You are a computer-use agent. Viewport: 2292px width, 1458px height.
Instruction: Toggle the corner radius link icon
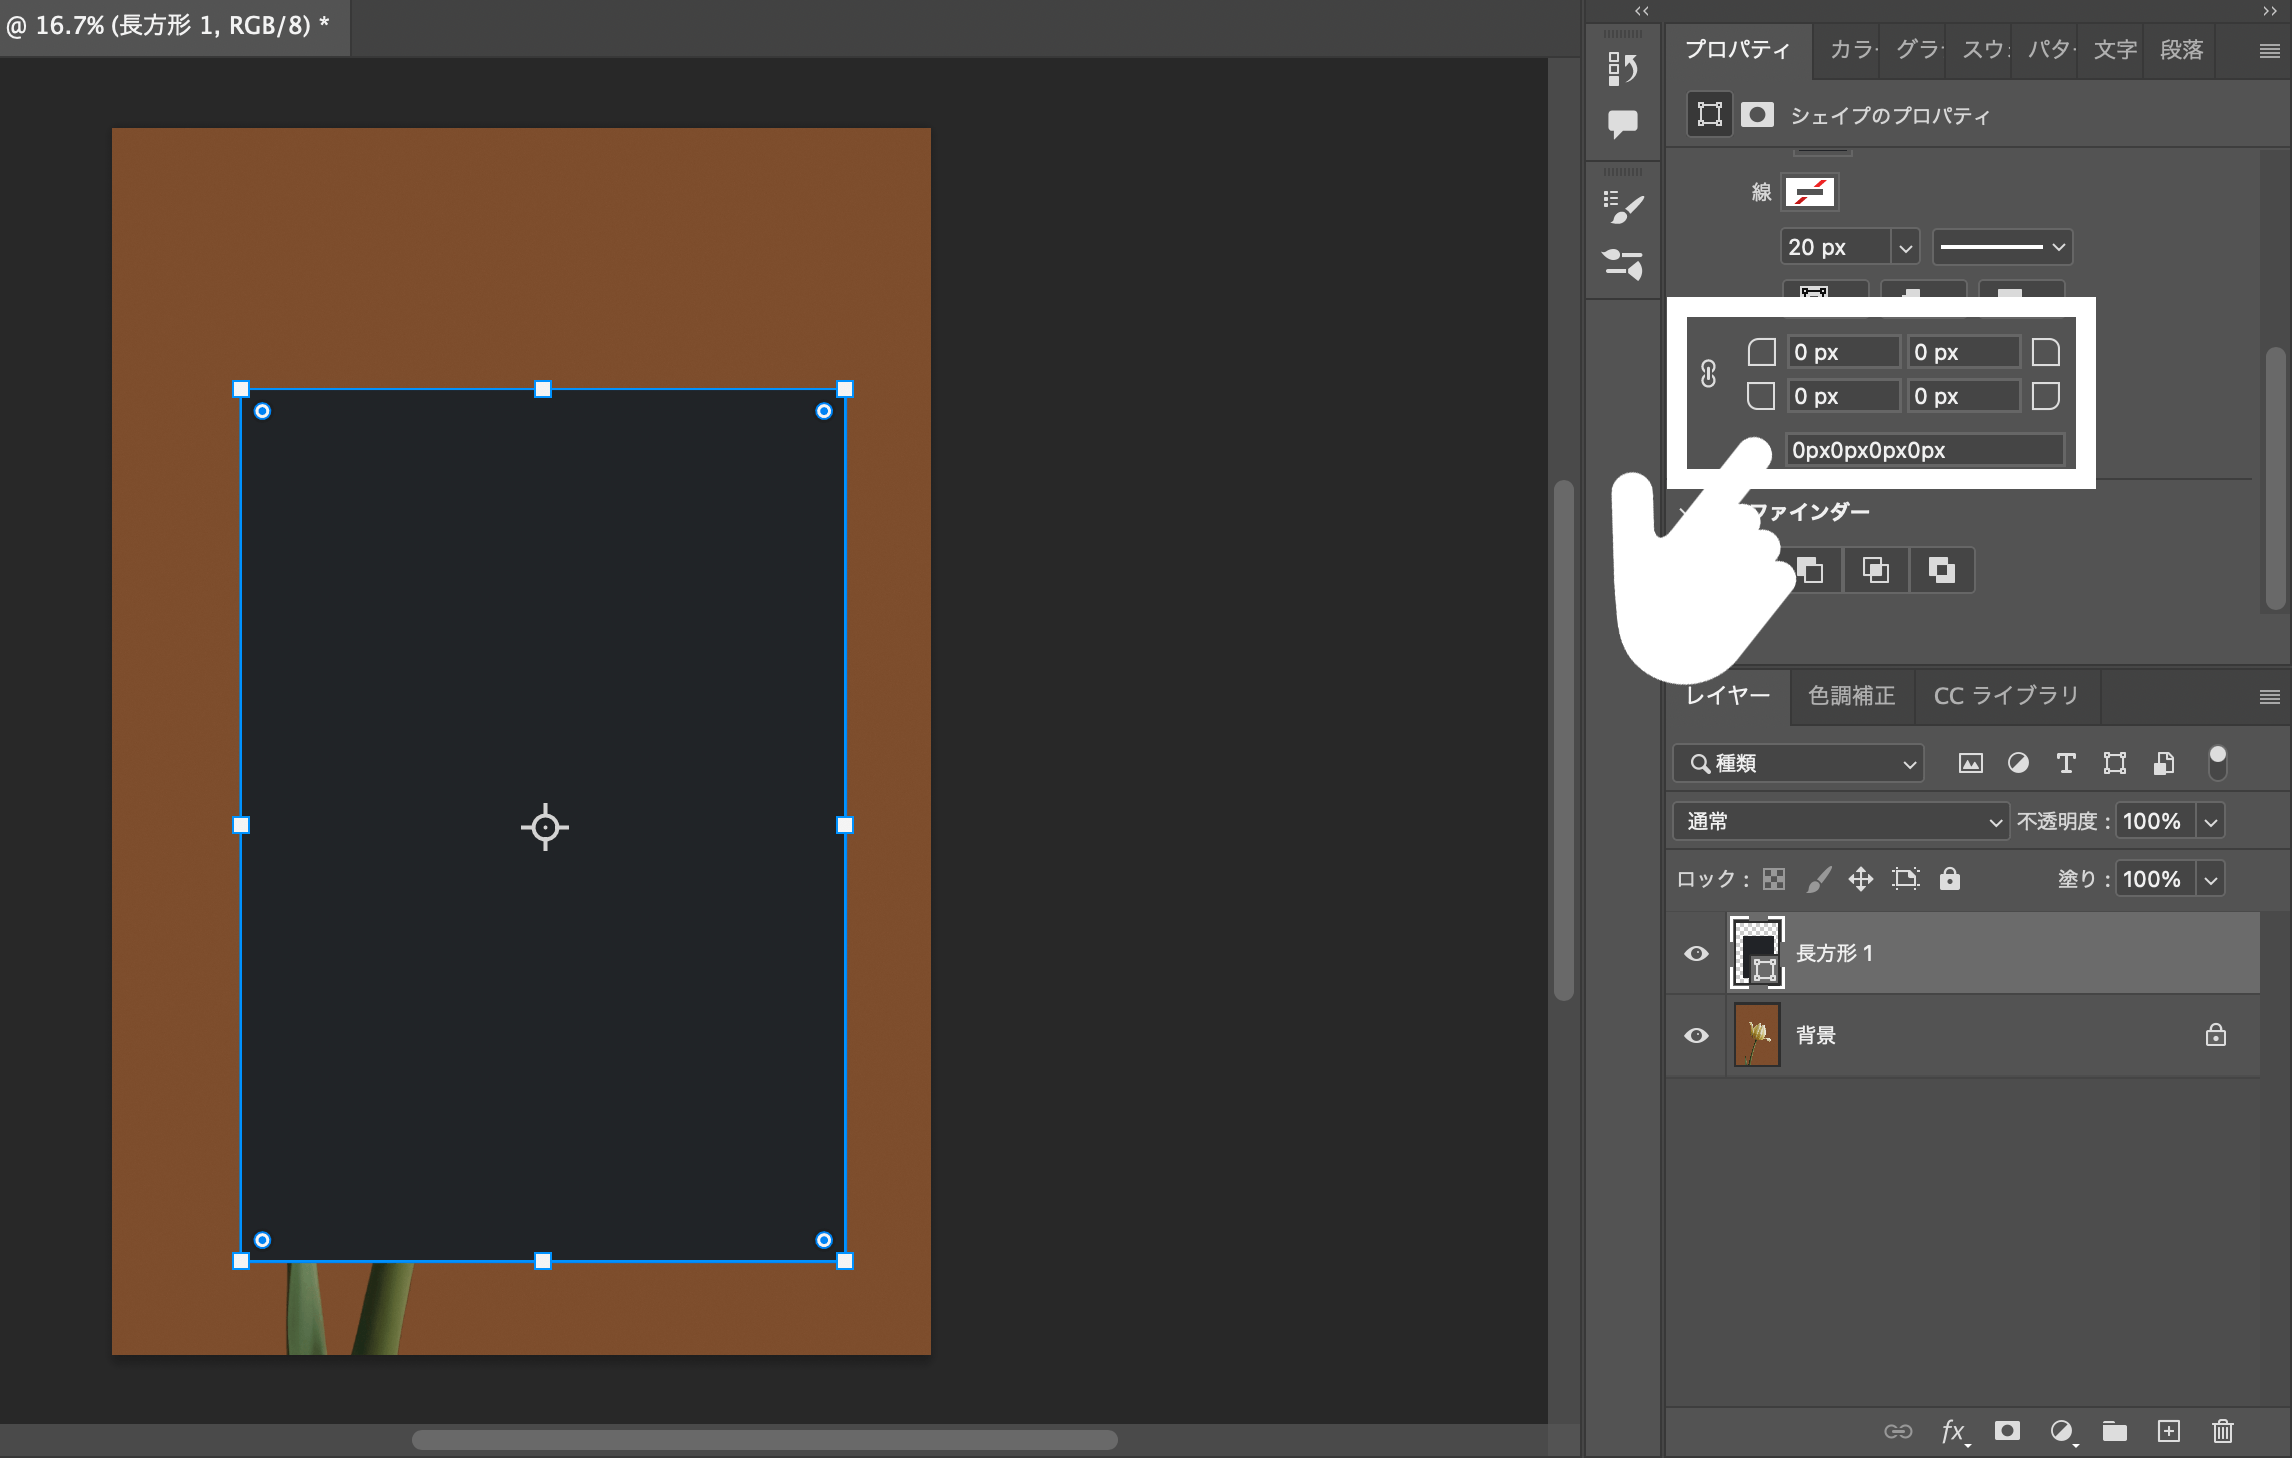[x=1708, y=374]
